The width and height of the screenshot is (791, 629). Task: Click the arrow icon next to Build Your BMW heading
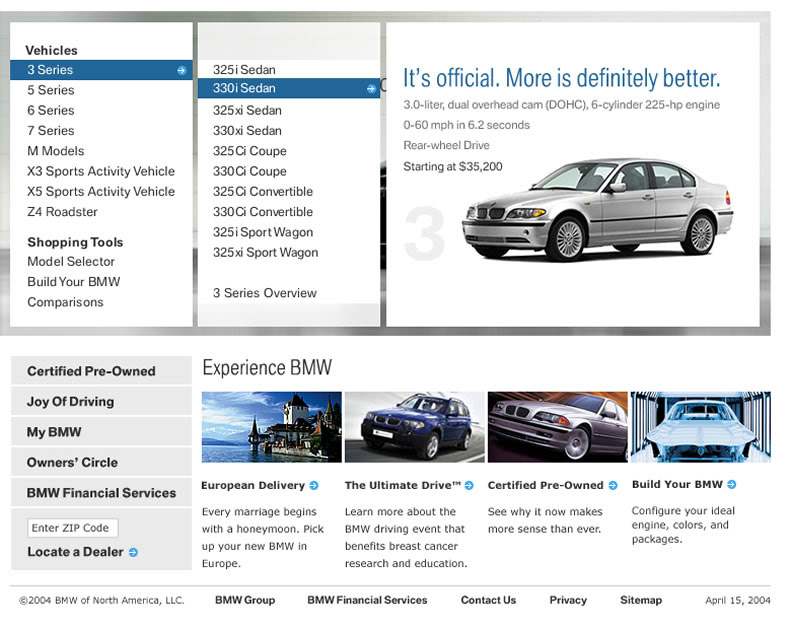point(731,484)
